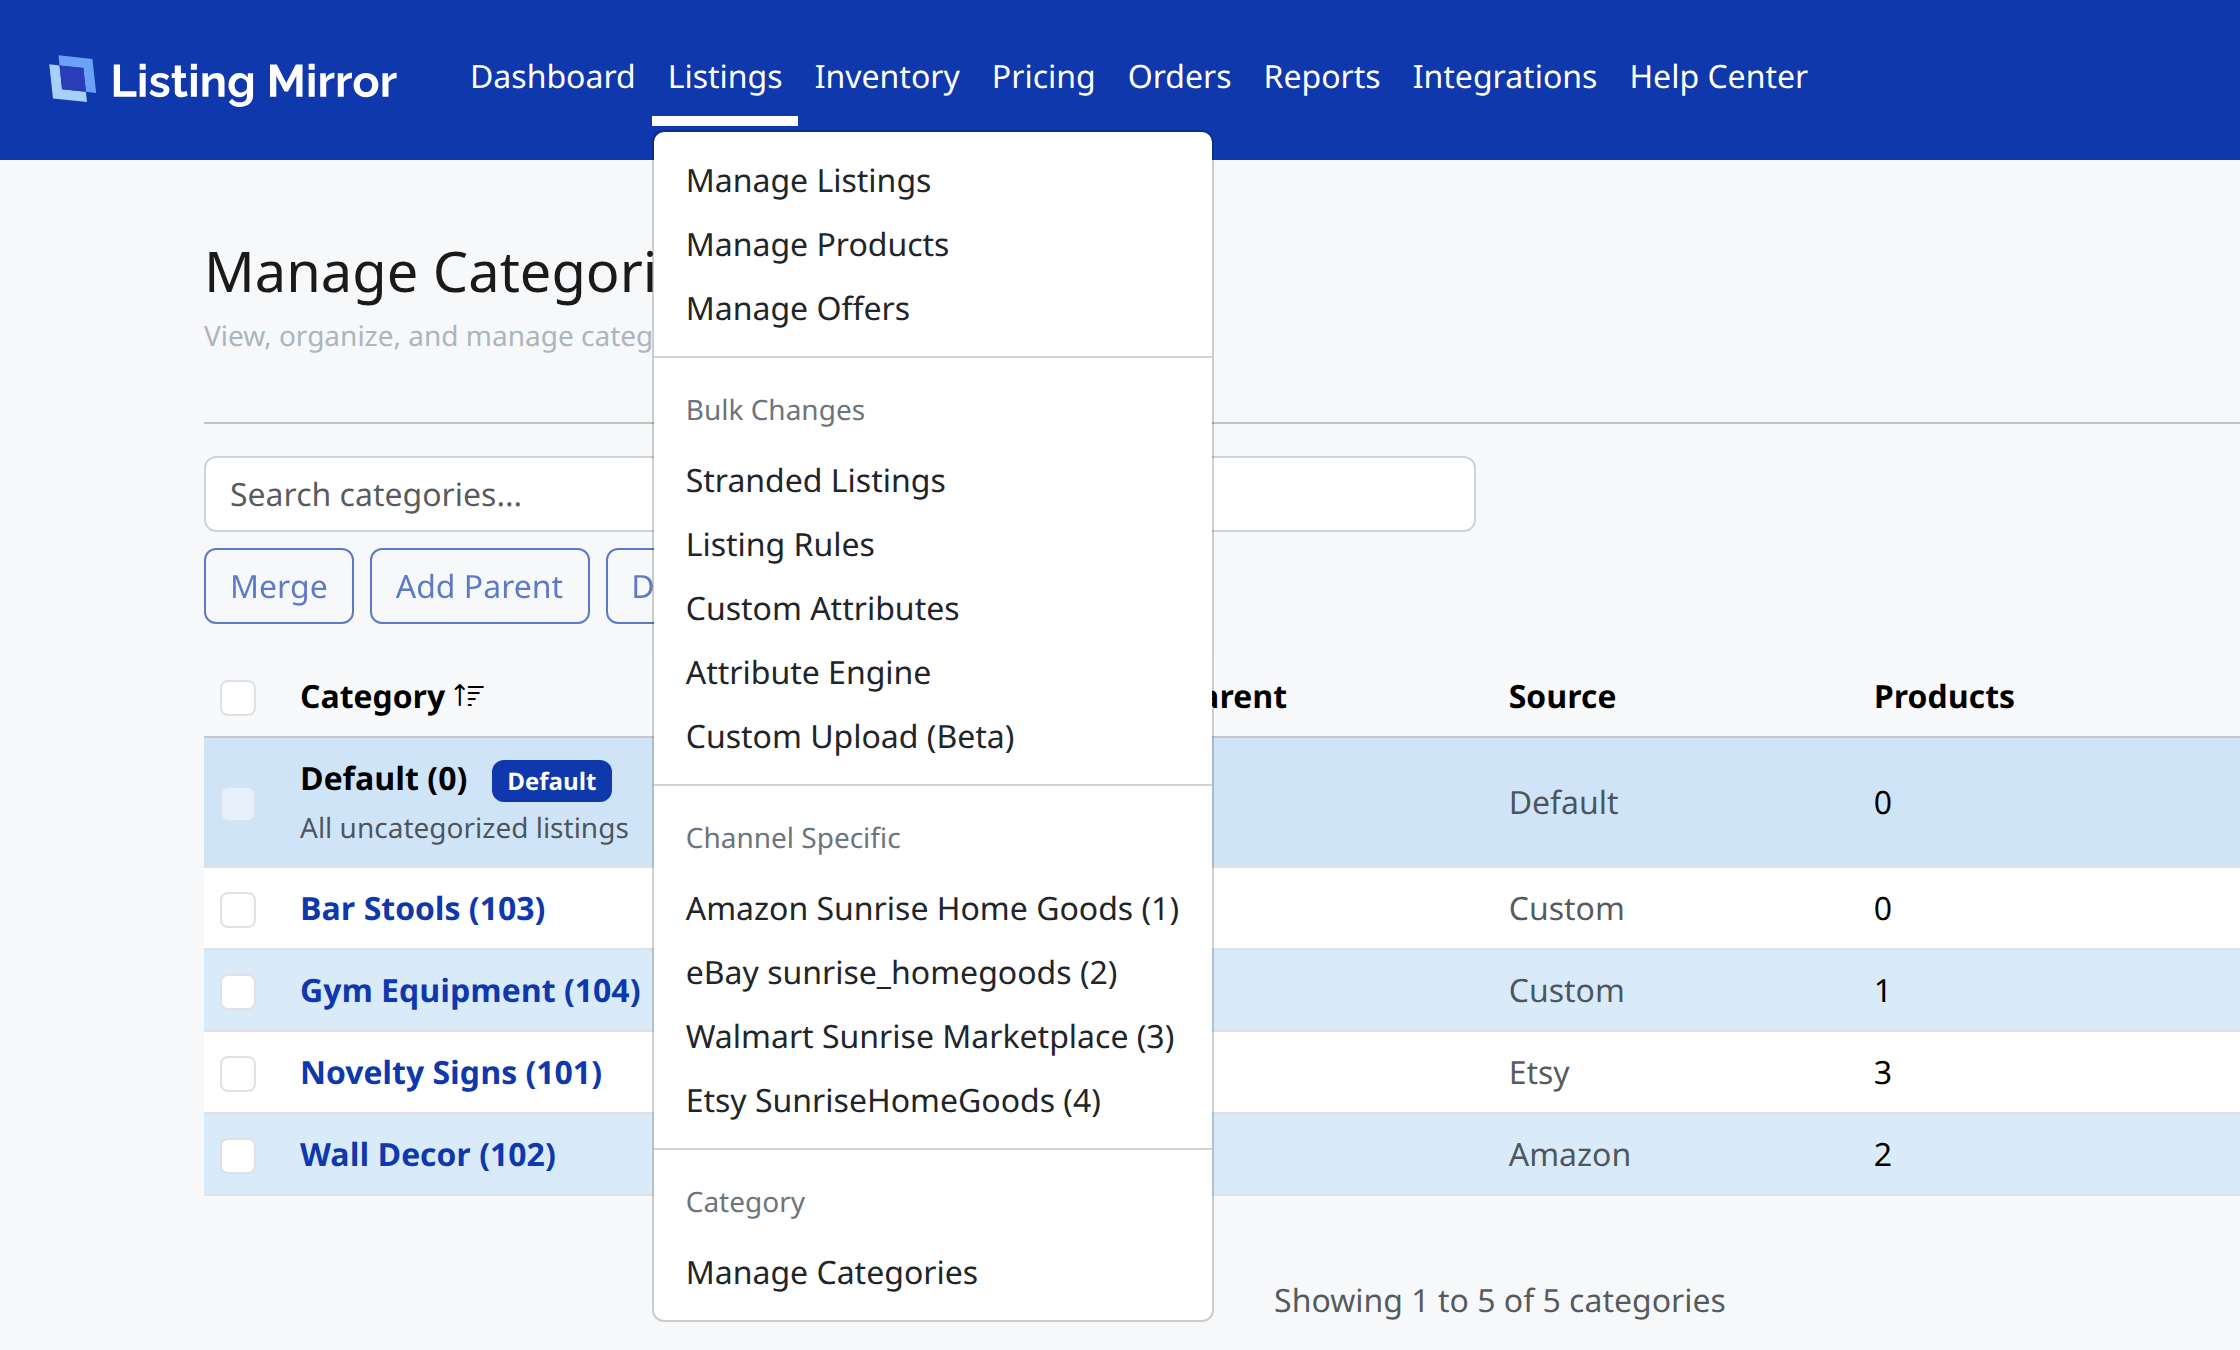
Task: Click products count 3 in Novelty Signs row
Action: 1882,1073
